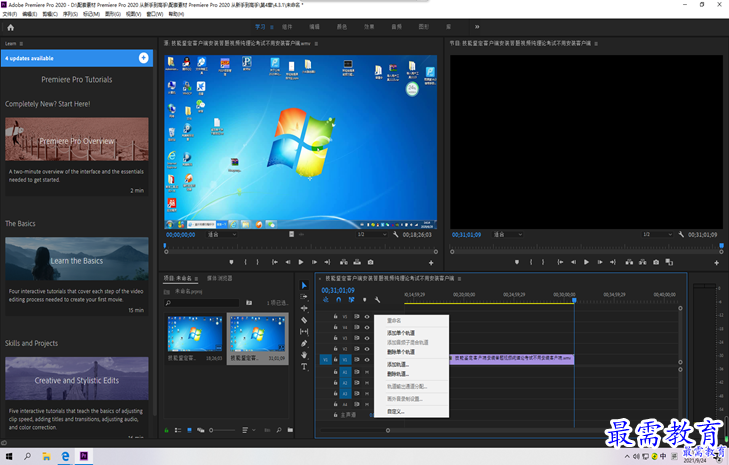The width and height of the screenshot is (729, 465).
Task: Click 4 updates available plus button
Action: 144,58
